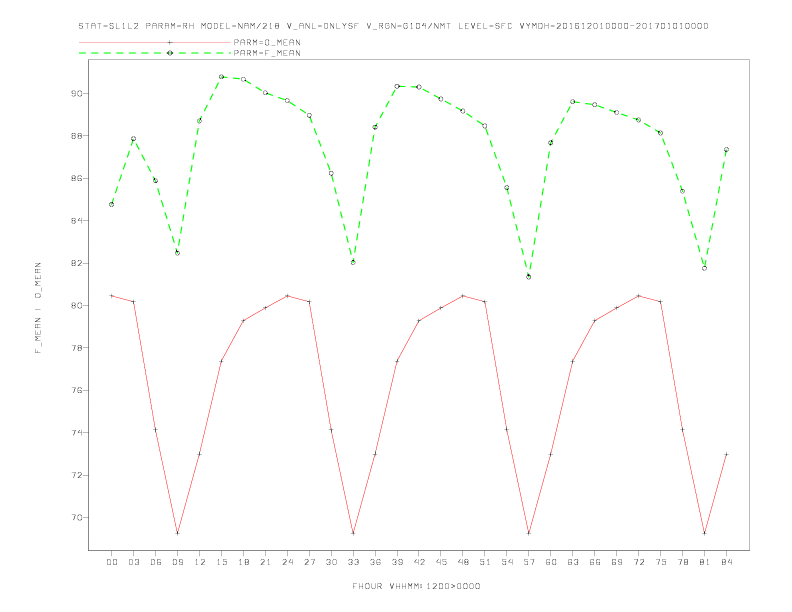
Task: Click the 82 tick on the y-axis
Action: click(x=77, y=263)
